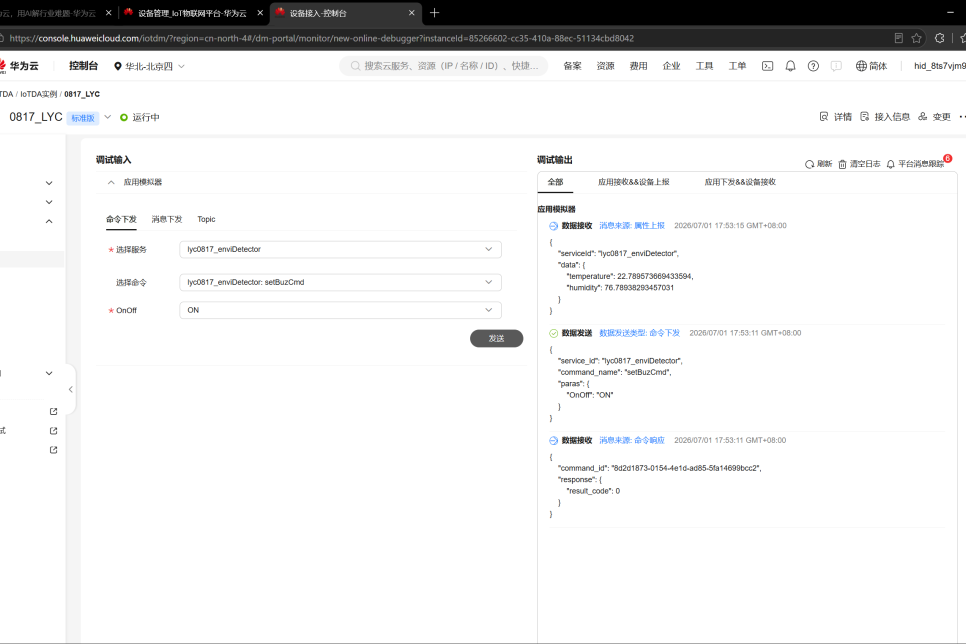The height and width of the screenshot is (644, 966).
Task: Click the temperature value 22.789573669433594
Action: coord(655,277)
